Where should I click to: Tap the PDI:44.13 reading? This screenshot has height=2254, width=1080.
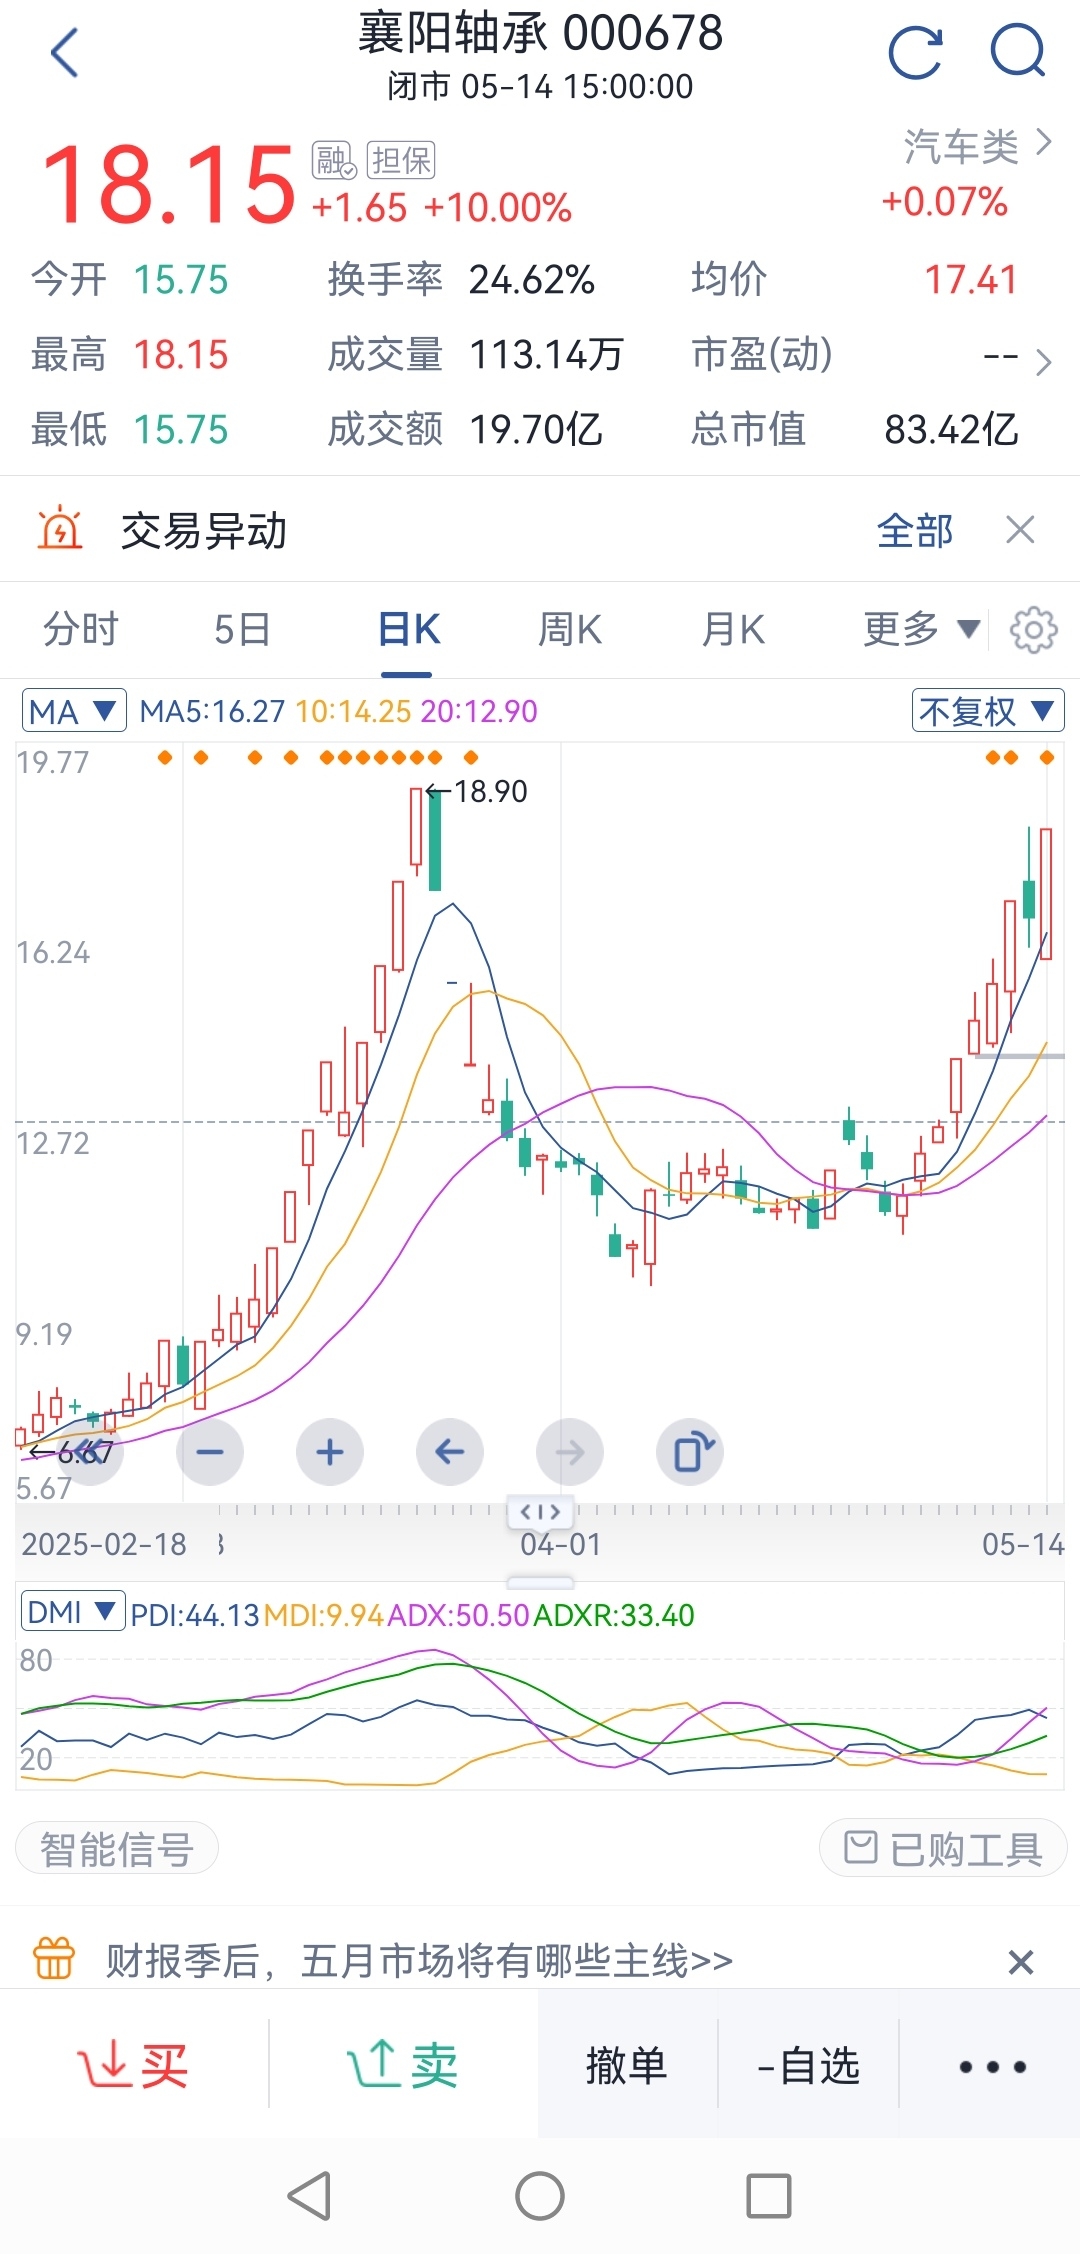click(195, 1615)
